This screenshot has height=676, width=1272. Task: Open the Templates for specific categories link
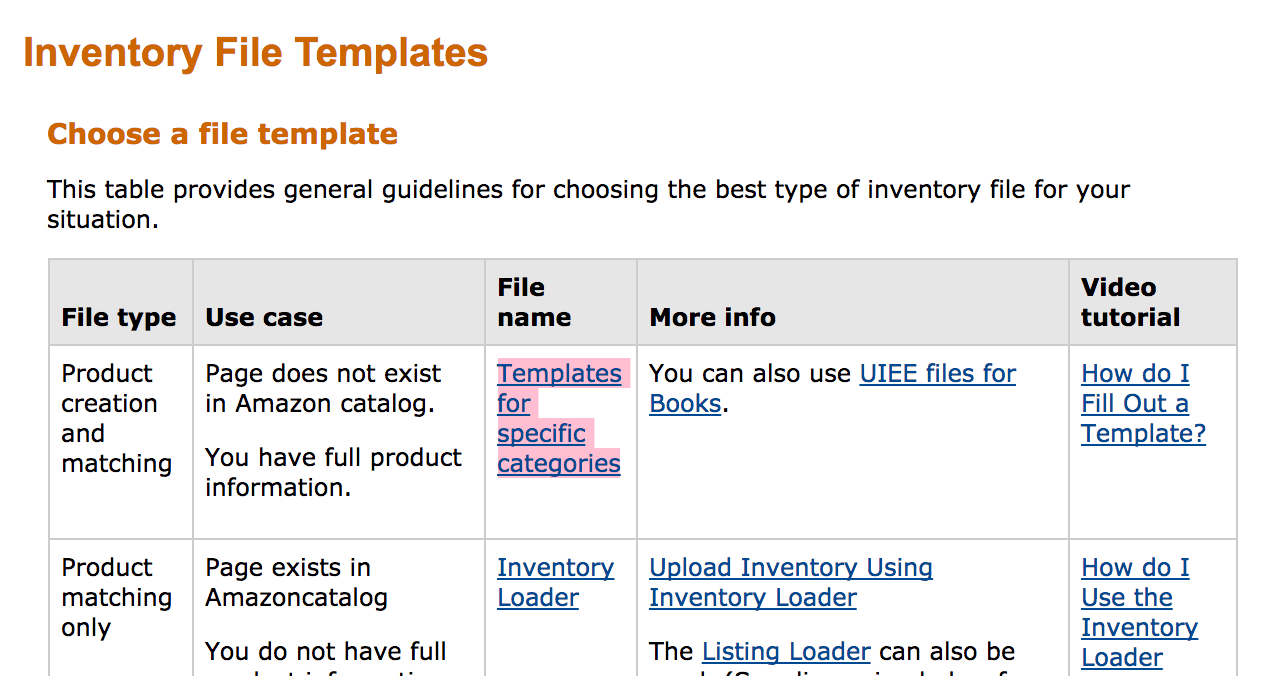pos(559,418)
